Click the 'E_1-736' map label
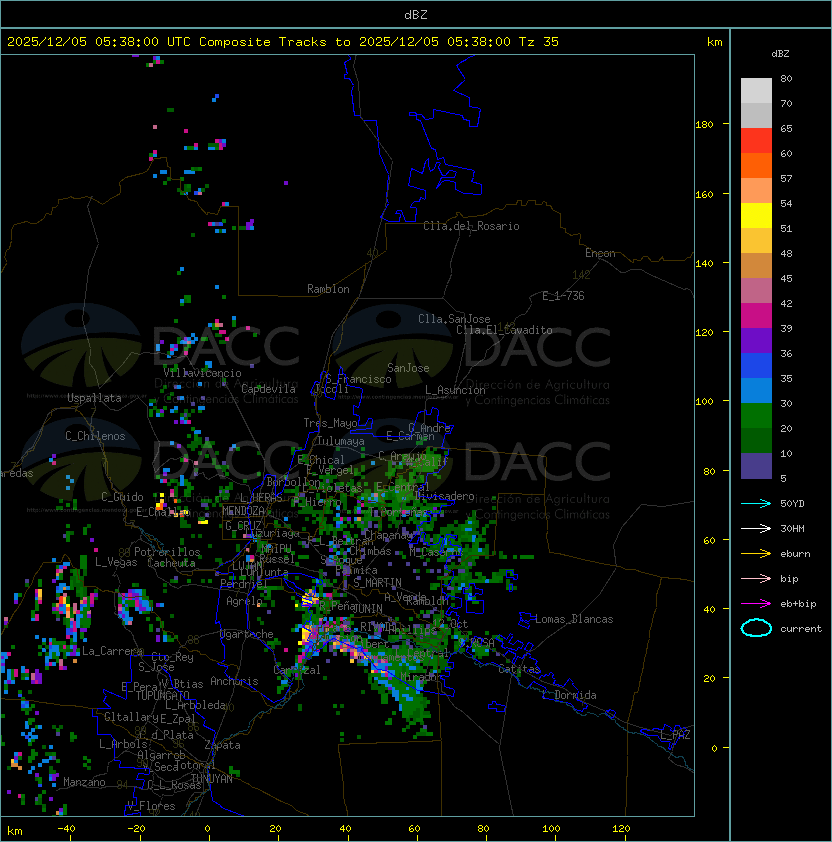 [x=563, y=296]
